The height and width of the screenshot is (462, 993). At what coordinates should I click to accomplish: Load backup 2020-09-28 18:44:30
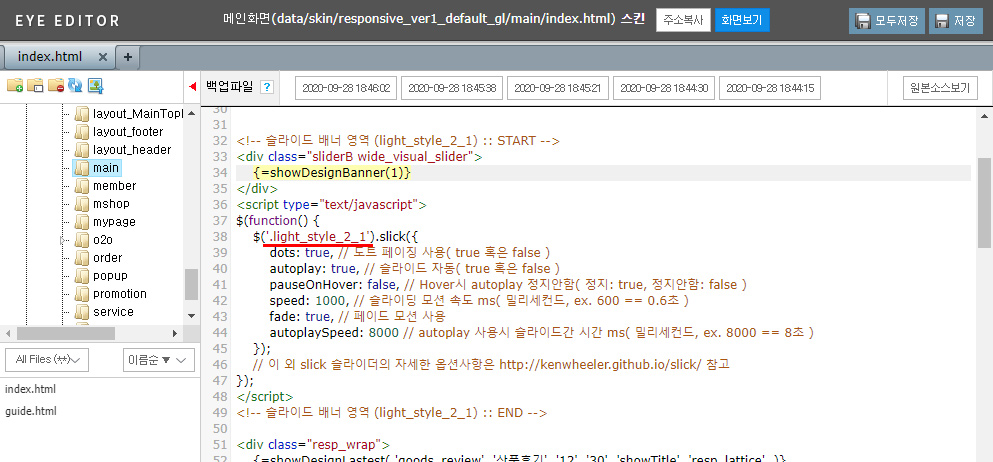coord(664,88)
